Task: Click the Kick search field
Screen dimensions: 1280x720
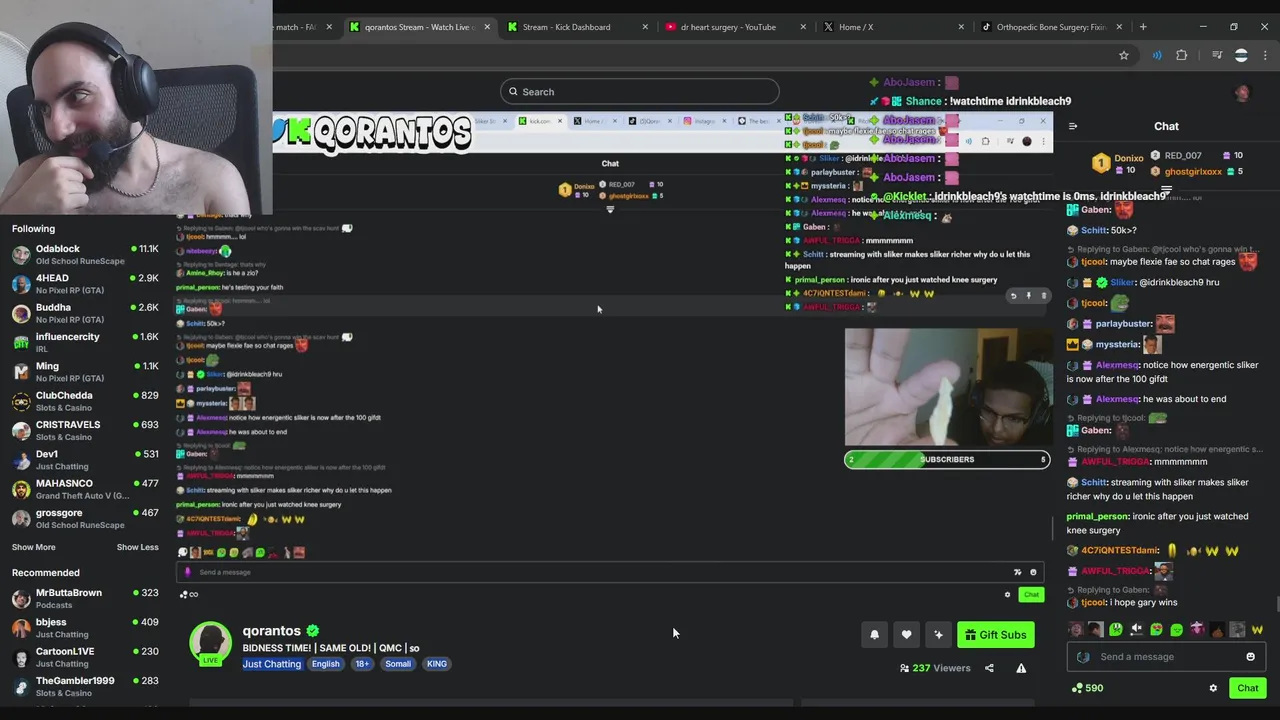Action: click(x=640, y=92)
